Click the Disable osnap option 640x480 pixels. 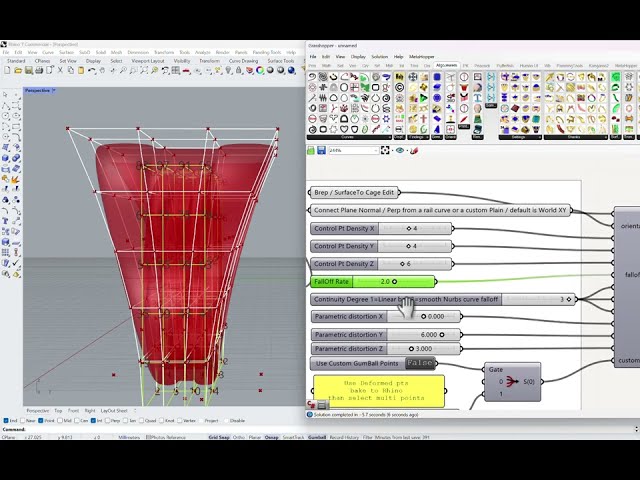[237, 420]
